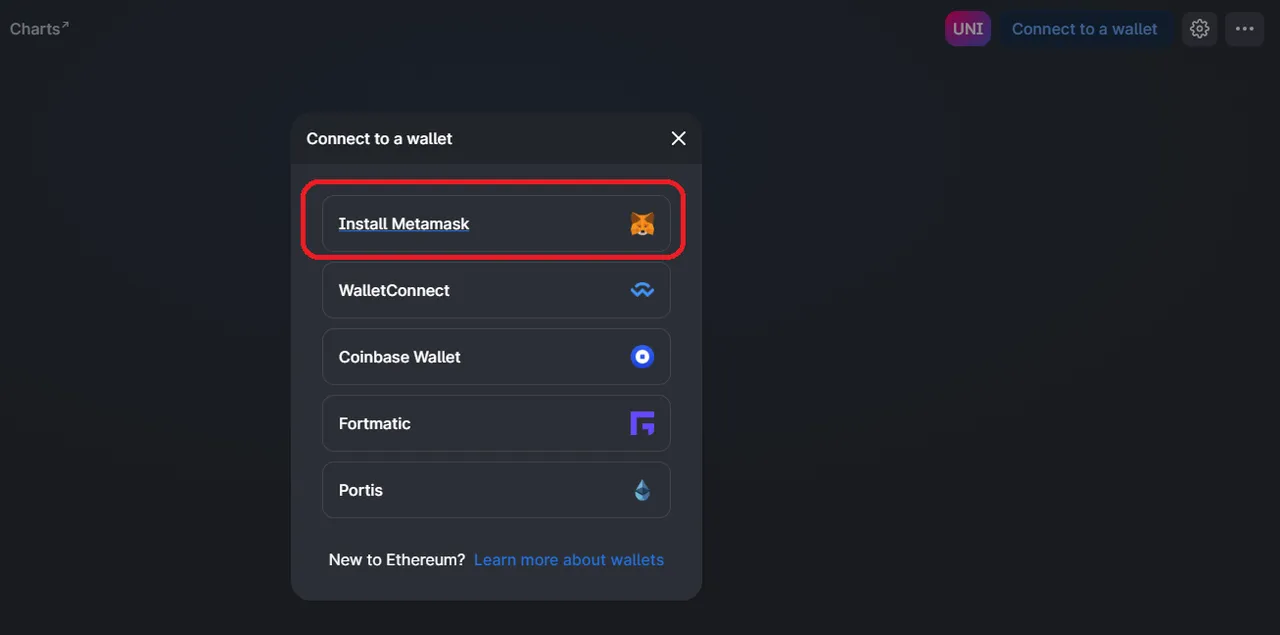Select WalletConnect as the wallet

click(496, 290)
